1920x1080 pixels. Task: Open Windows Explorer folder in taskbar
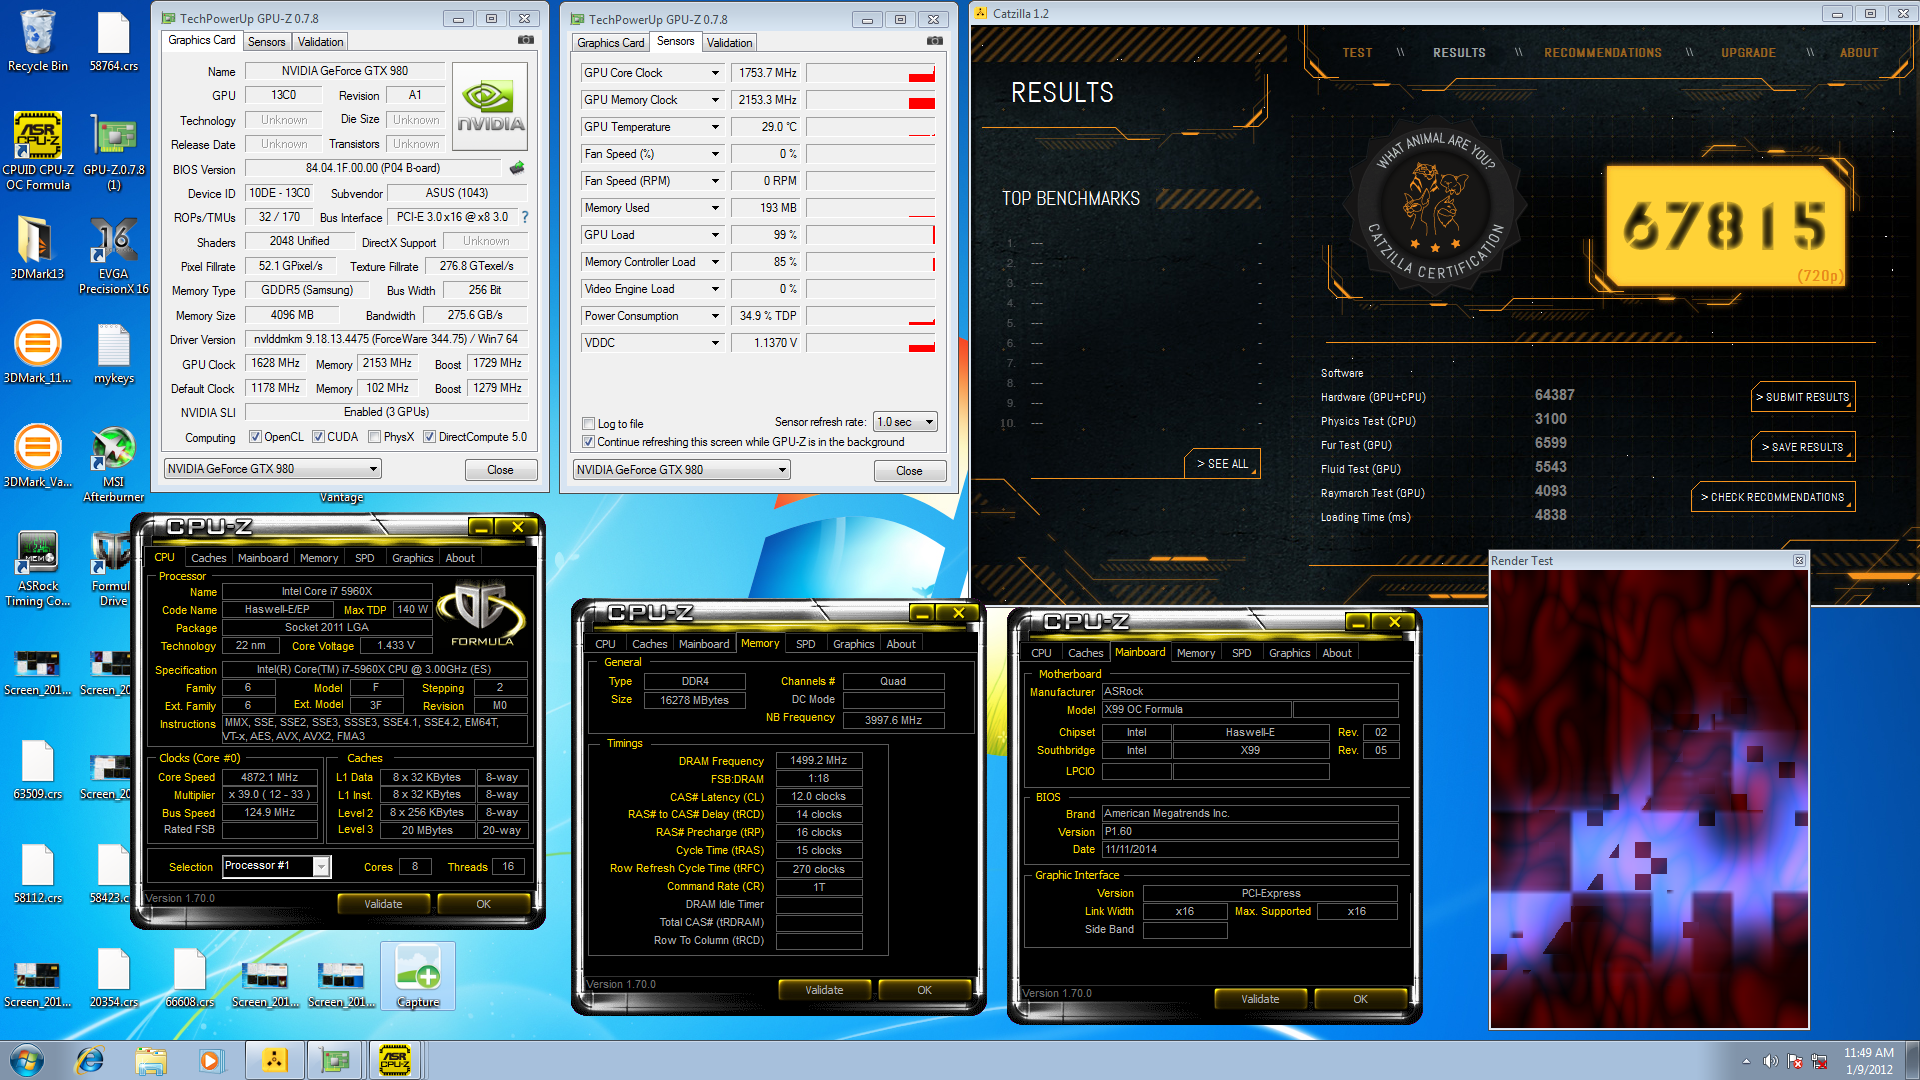point(151,1060)
